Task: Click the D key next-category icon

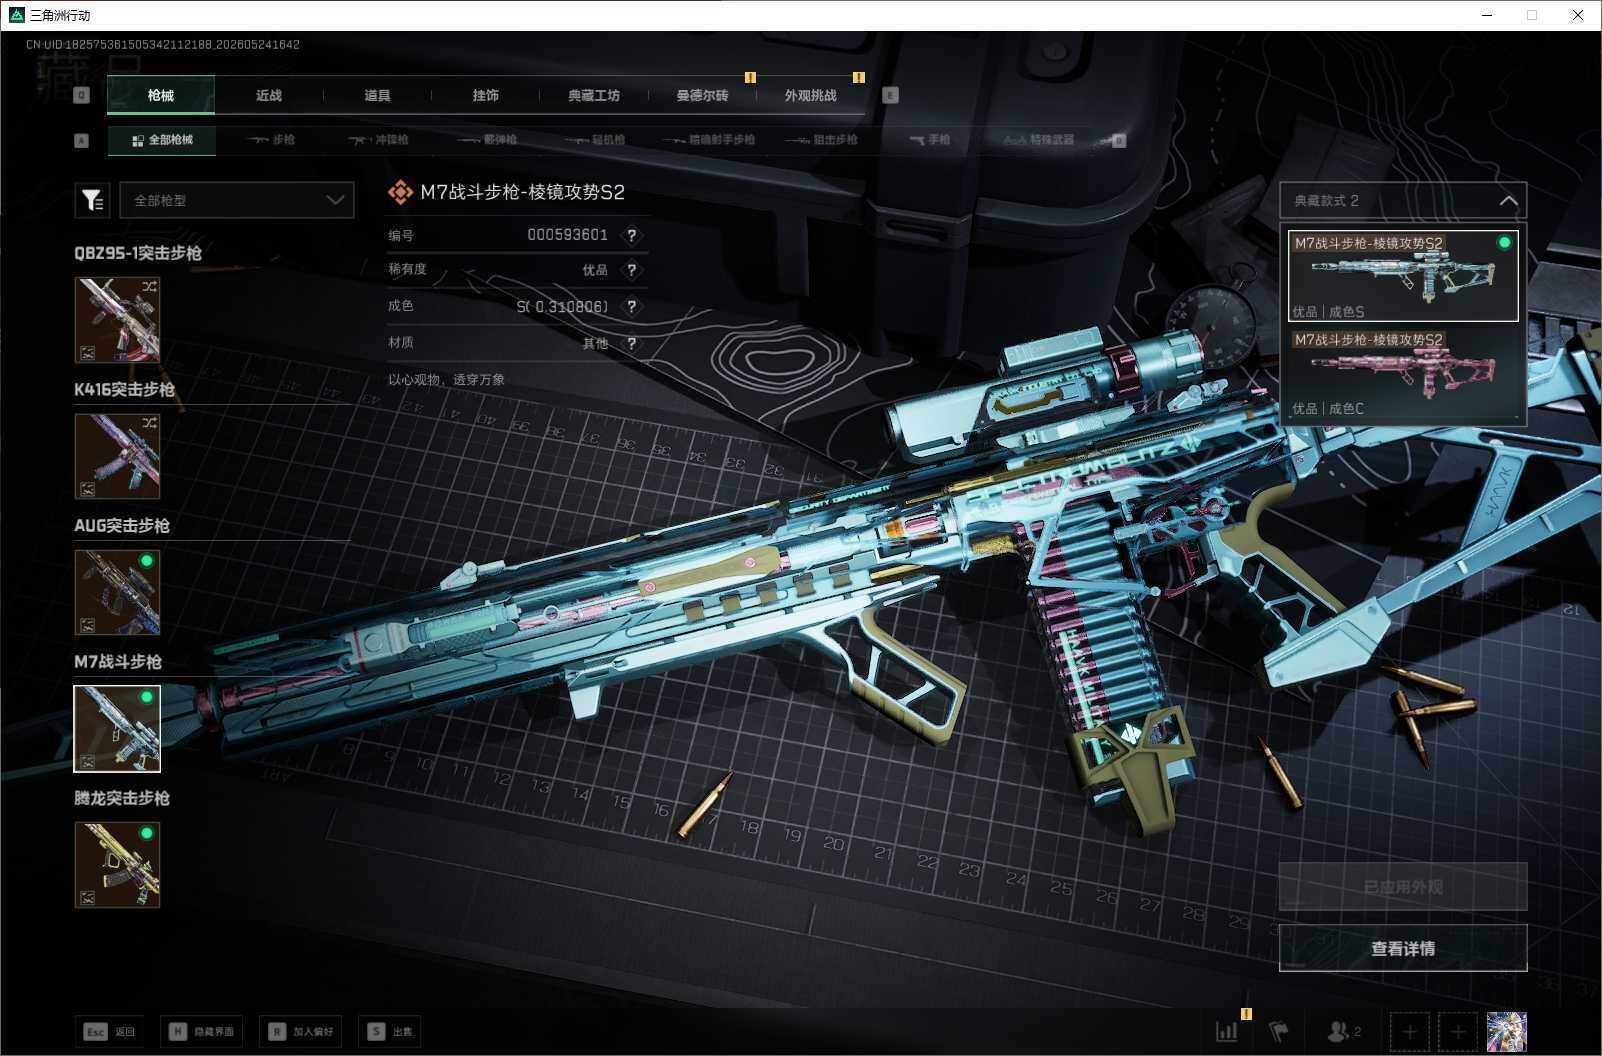Action: tap(1119, 141)
